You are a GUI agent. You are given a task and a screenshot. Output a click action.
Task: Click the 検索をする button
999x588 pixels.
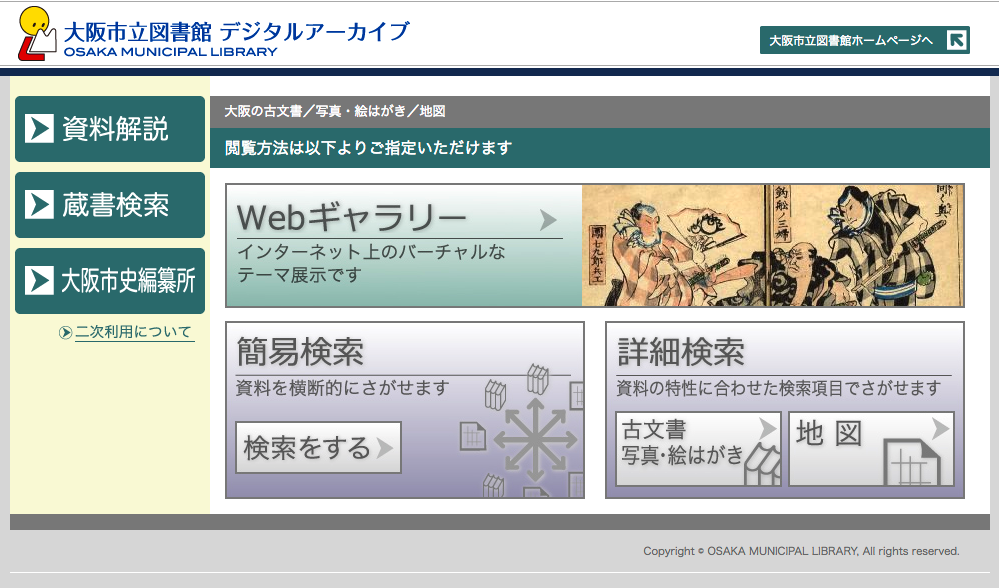tap(318, 447)
